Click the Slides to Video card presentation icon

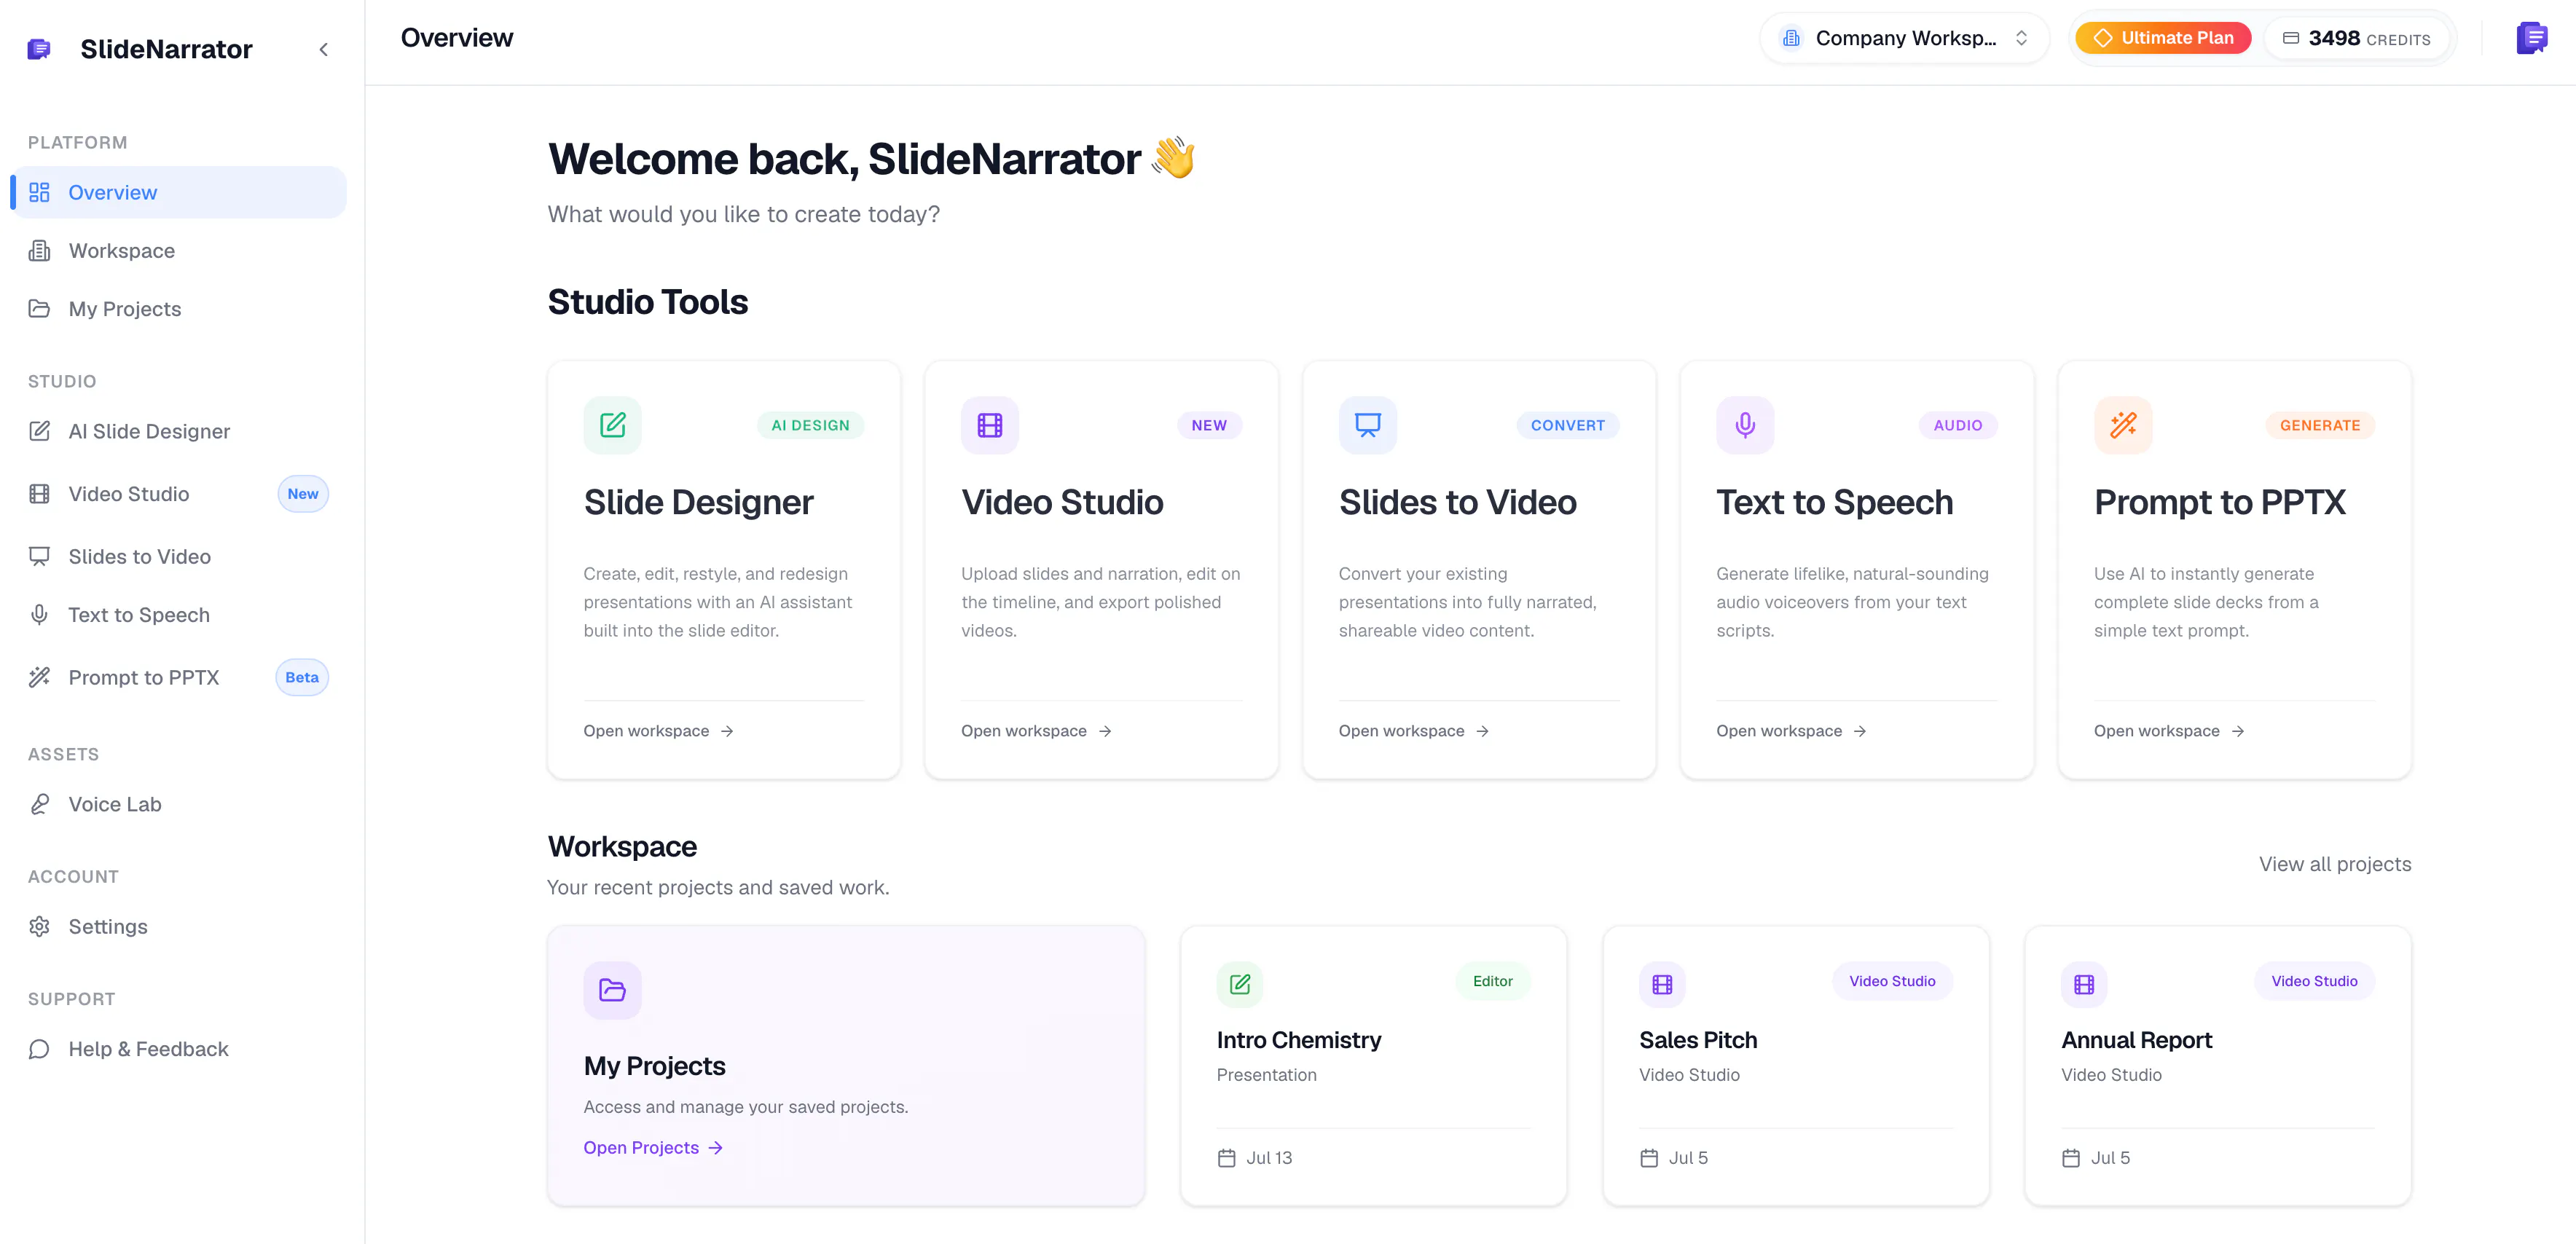click(1367, 425)
